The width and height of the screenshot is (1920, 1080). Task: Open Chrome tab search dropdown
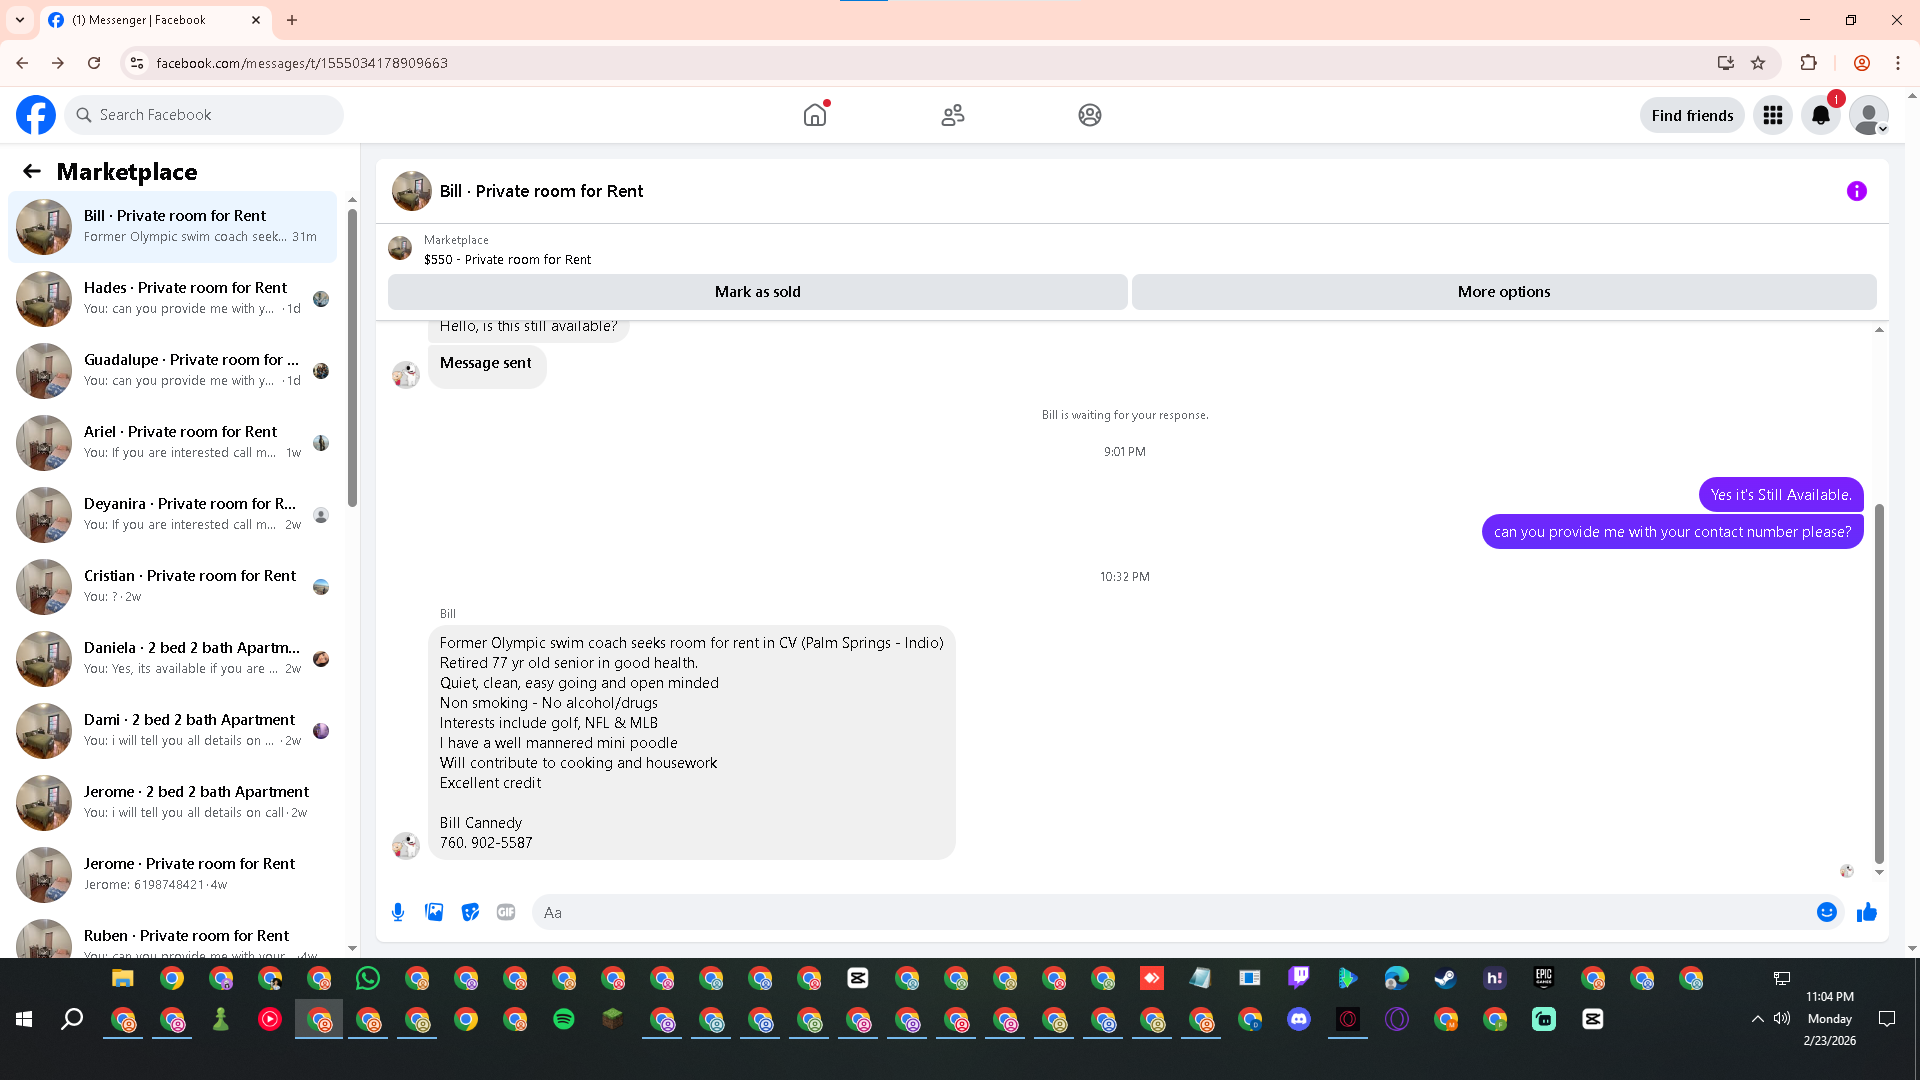coord(20,20)
